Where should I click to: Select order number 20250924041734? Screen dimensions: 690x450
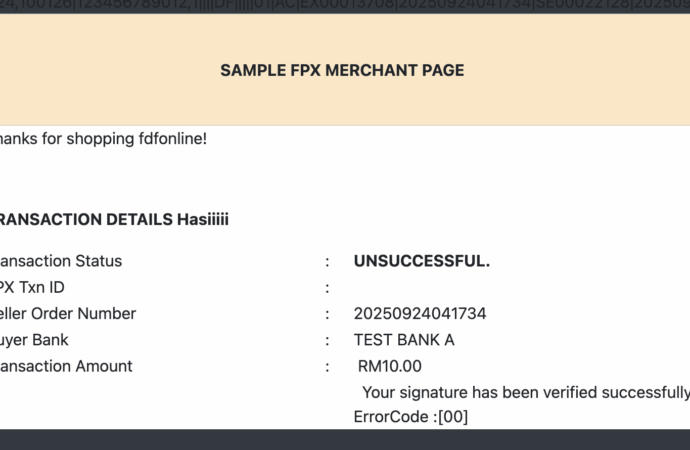coord(420,313)
